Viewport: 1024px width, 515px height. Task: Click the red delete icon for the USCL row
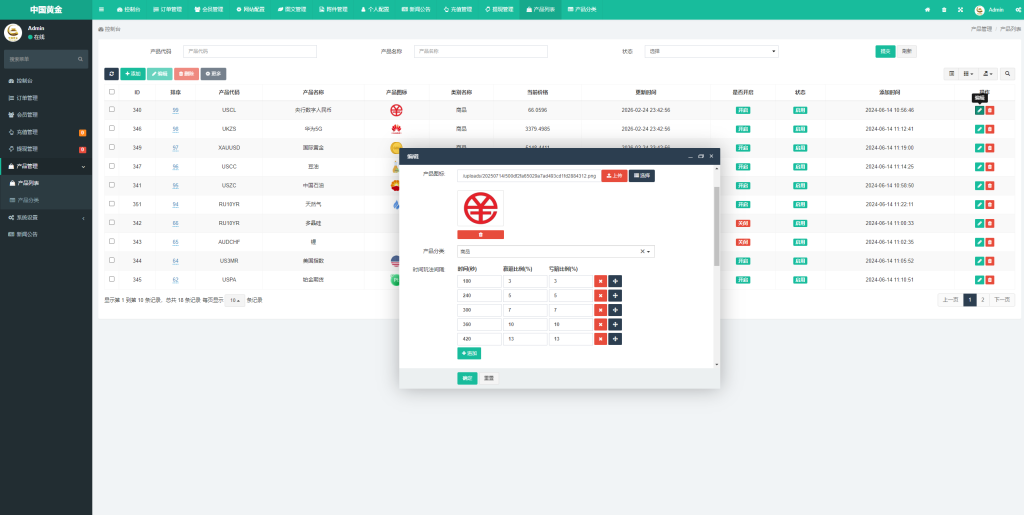990,110
